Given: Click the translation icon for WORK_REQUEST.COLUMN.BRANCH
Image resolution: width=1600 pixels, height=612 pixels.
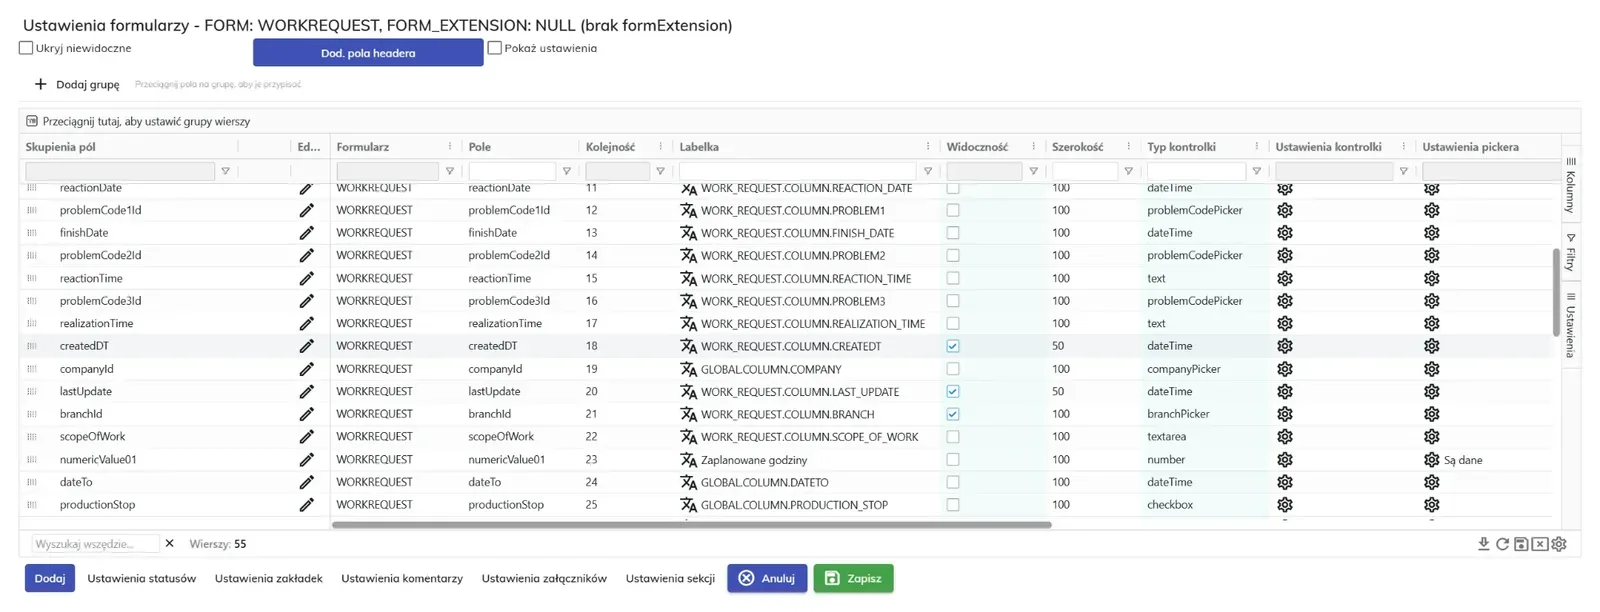Looking at the screenshot, I should click(688, 414).
